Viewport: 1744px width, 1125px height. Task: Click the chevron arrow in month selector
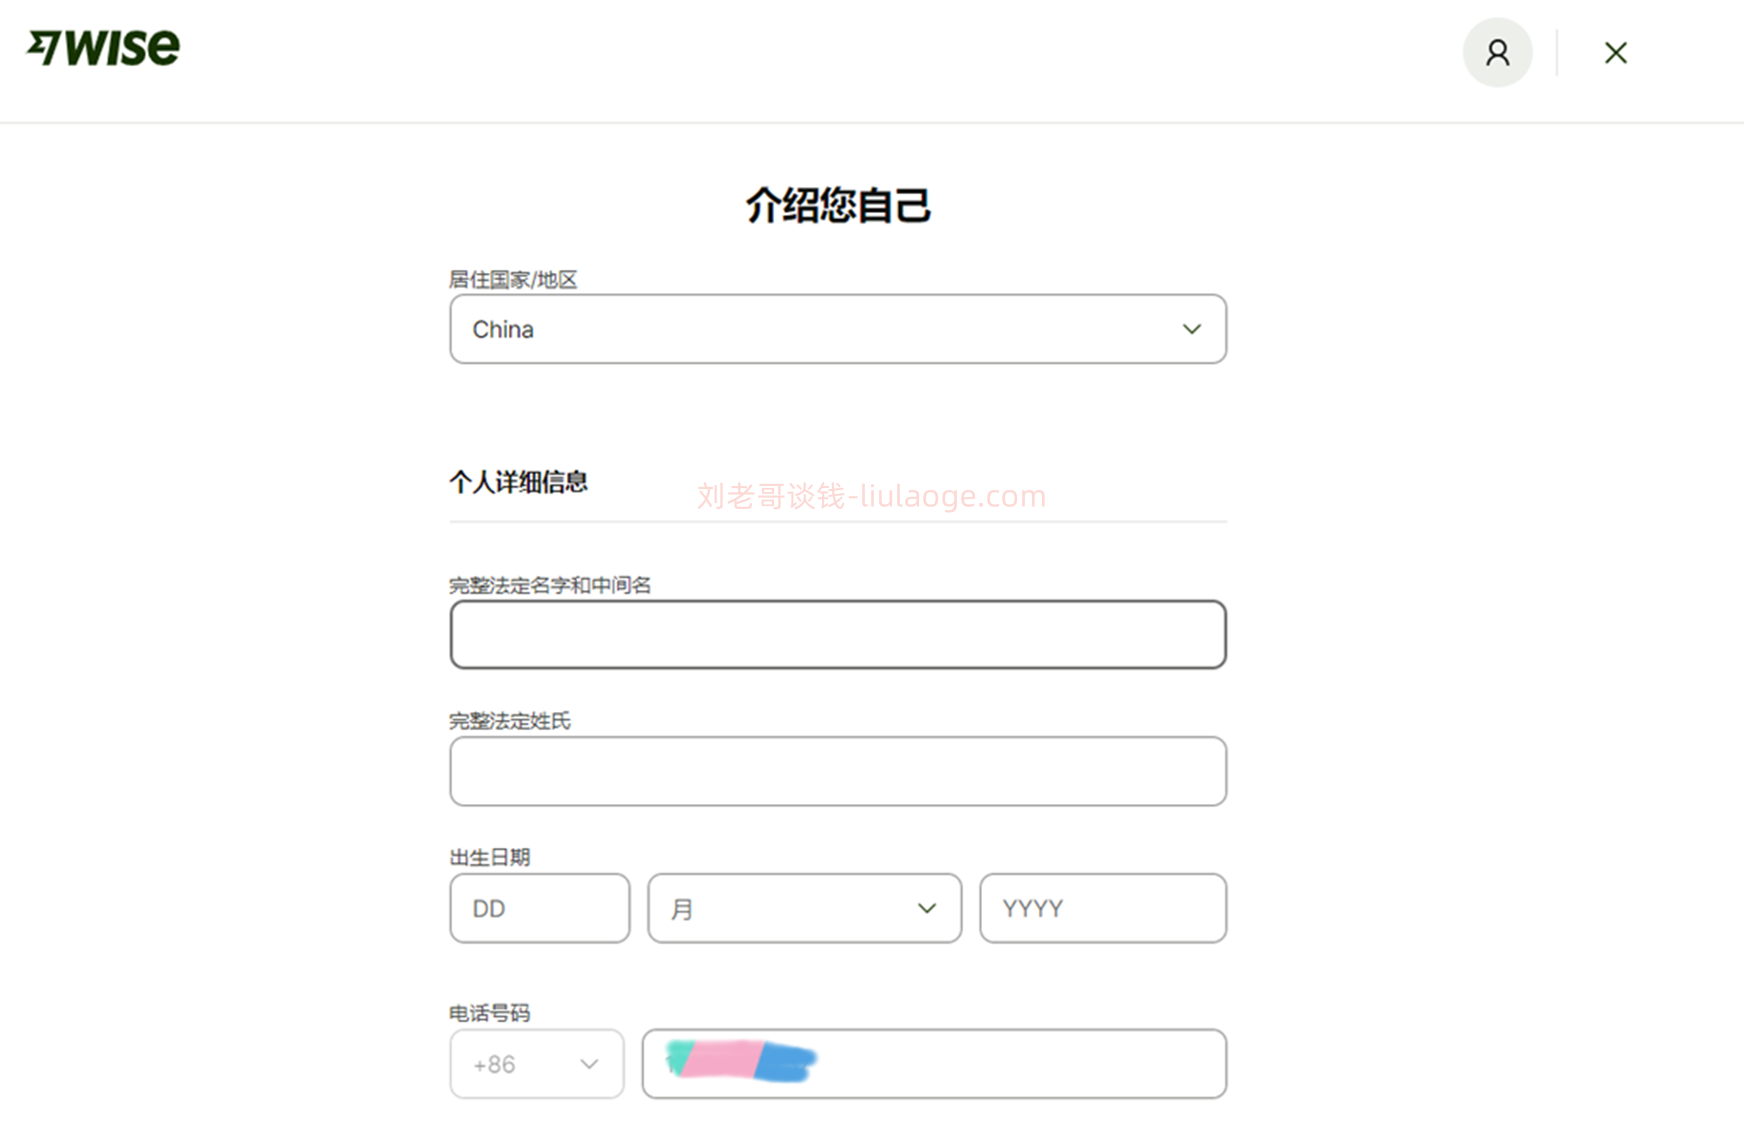pyautogui.click(x=927, y=908)
